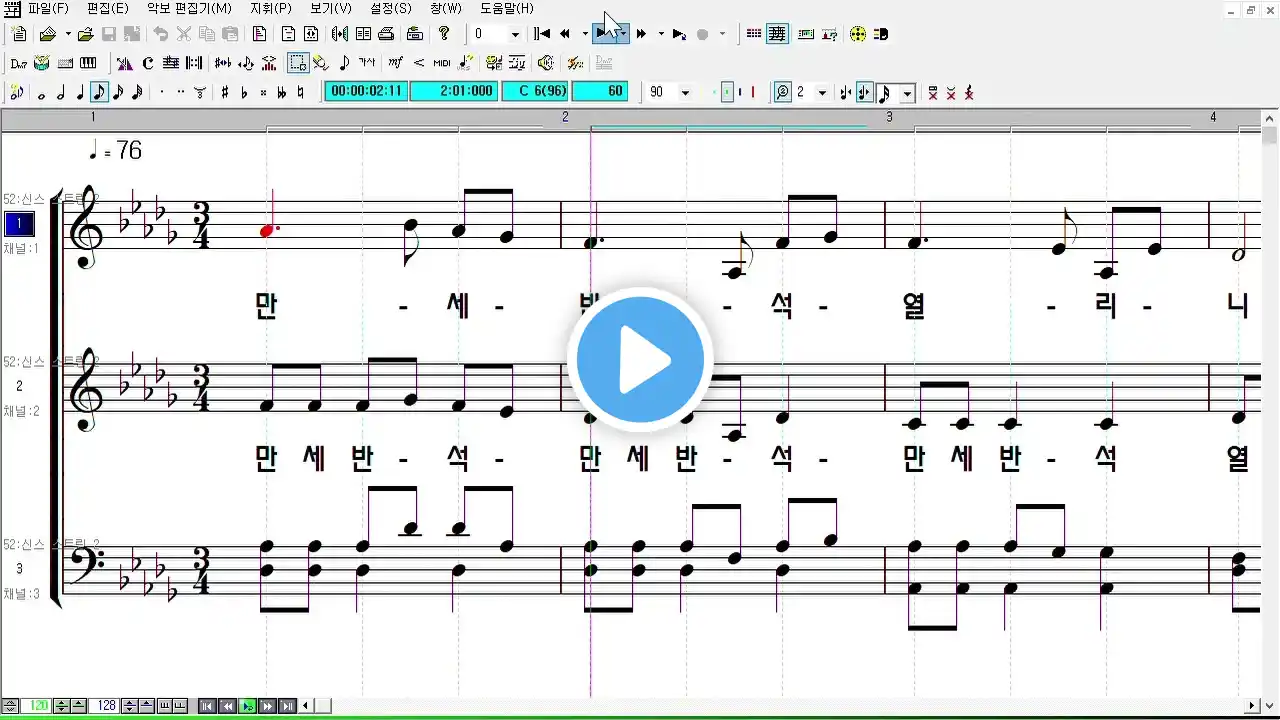Click the time display 00:00:02:11

pos(366,91)
